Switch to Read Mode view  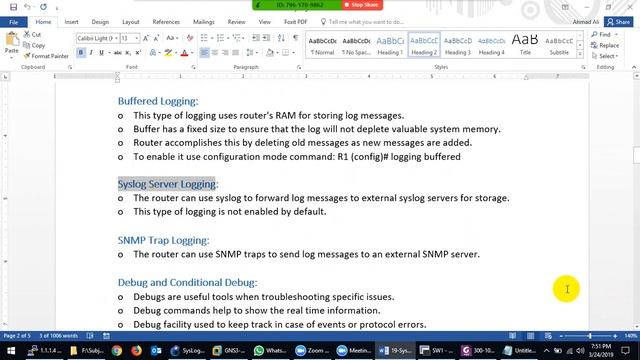(512, 336)
